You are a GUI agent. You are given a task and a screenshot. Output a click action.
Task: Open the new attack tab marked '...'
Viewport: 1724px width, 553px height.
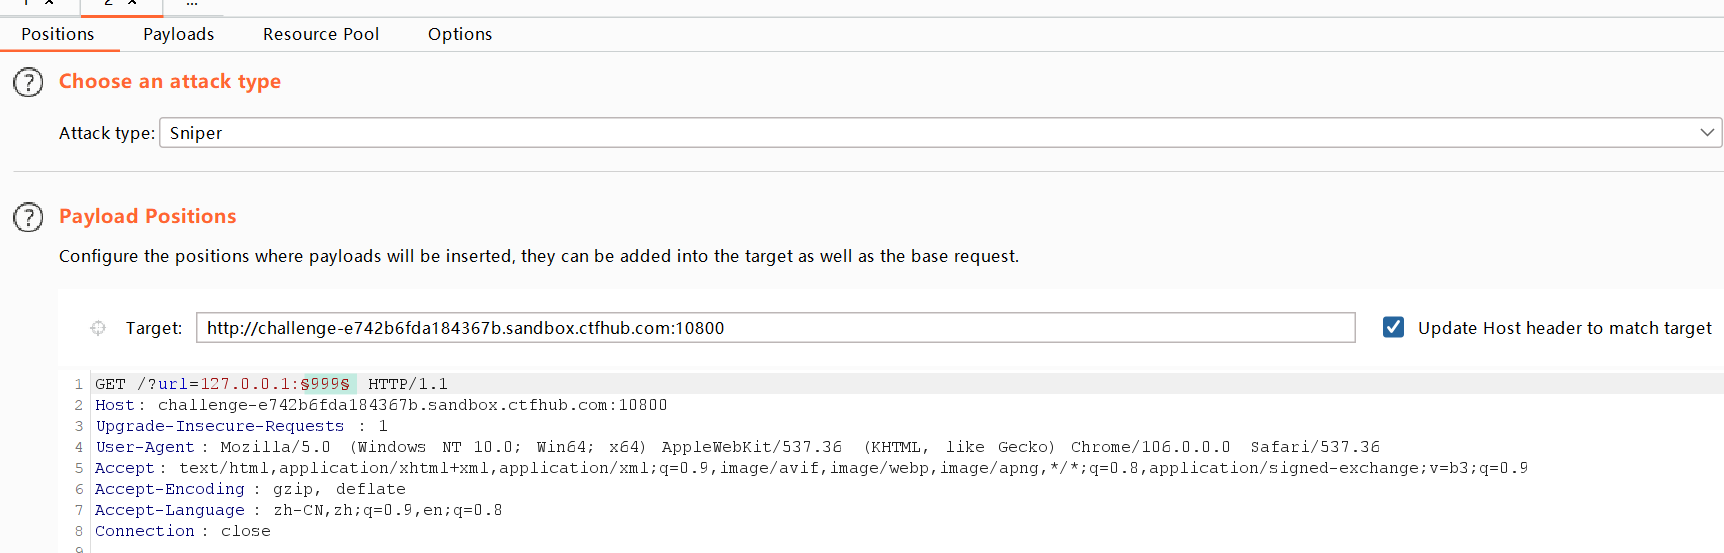[x=192, y=4]
